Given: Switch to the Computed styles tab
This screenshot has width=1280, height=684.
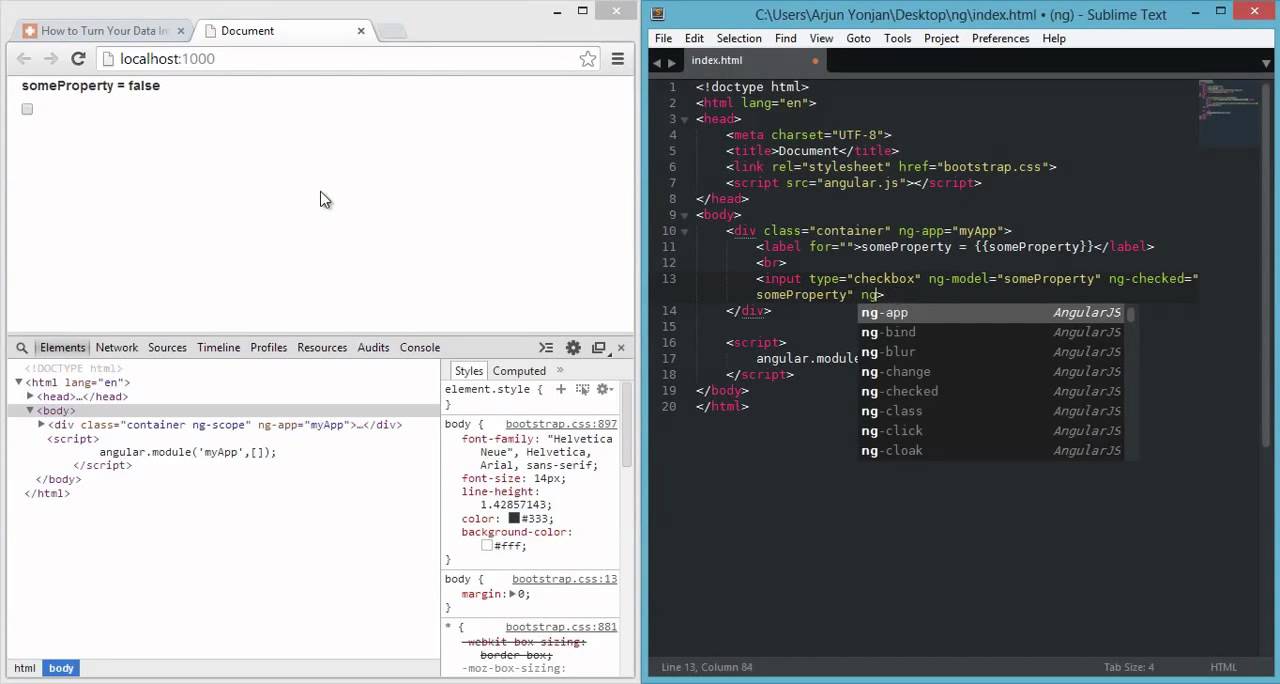Looking at the screenshot, I should [x=519, y=371].
